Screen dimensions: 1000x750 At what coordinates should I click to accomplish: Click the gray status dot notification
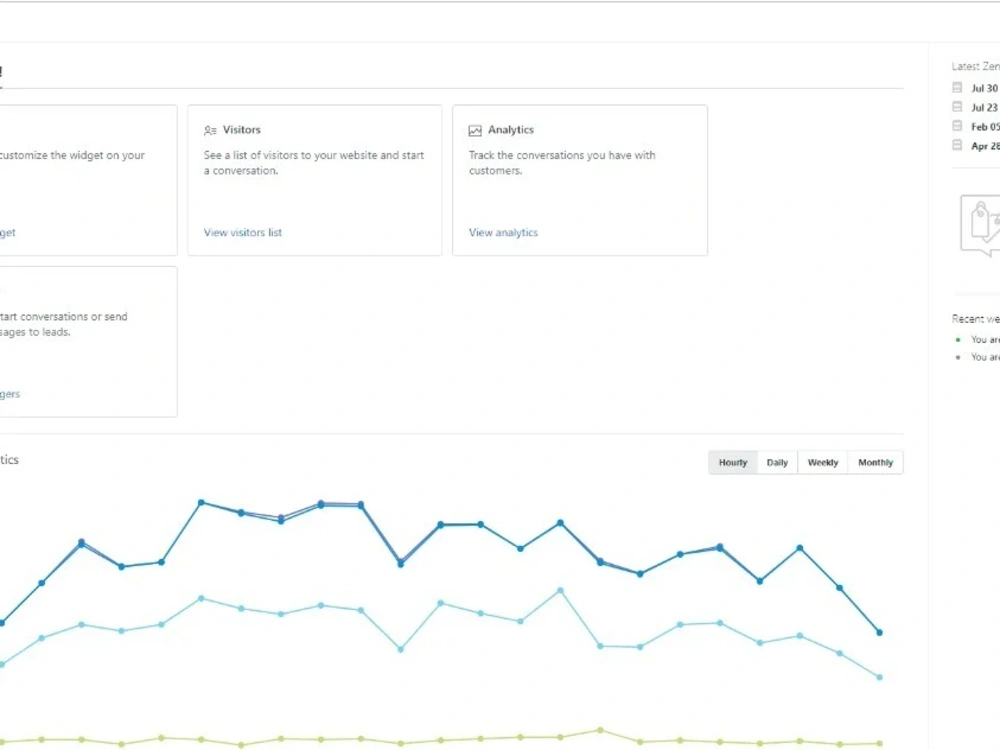(x=958, y=358)
